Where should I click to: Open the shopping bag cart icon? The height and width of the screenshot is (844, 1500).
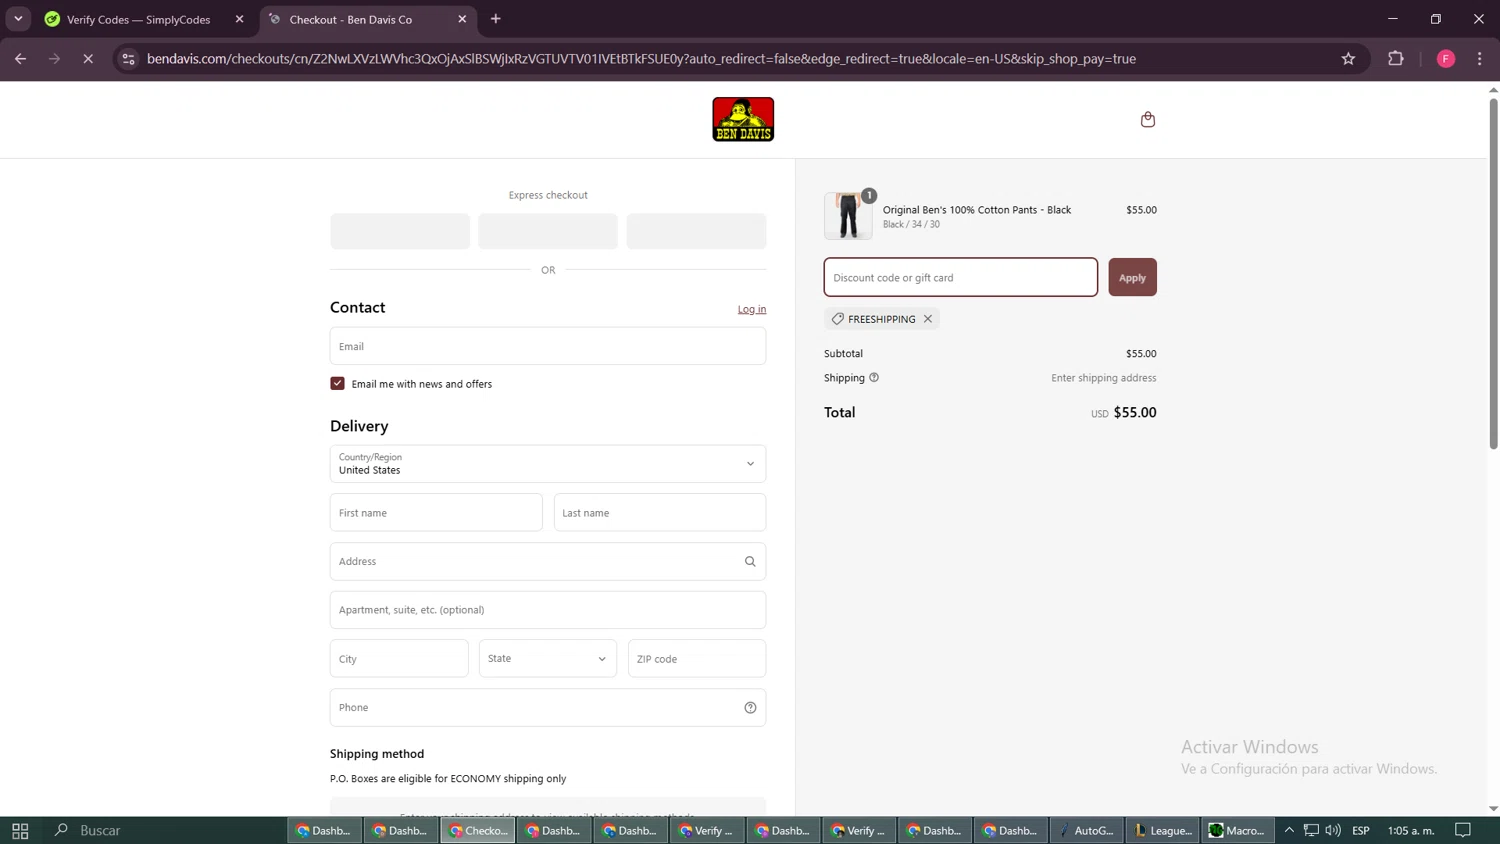[x=1147, y=119]
